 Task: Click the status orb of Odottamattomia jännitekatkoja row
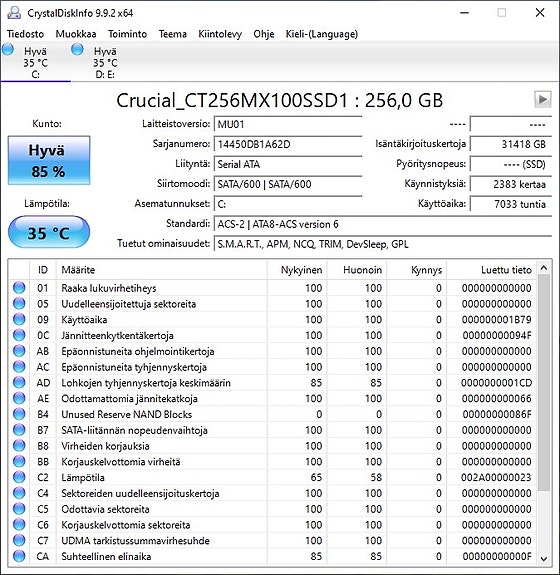[19, 398]
